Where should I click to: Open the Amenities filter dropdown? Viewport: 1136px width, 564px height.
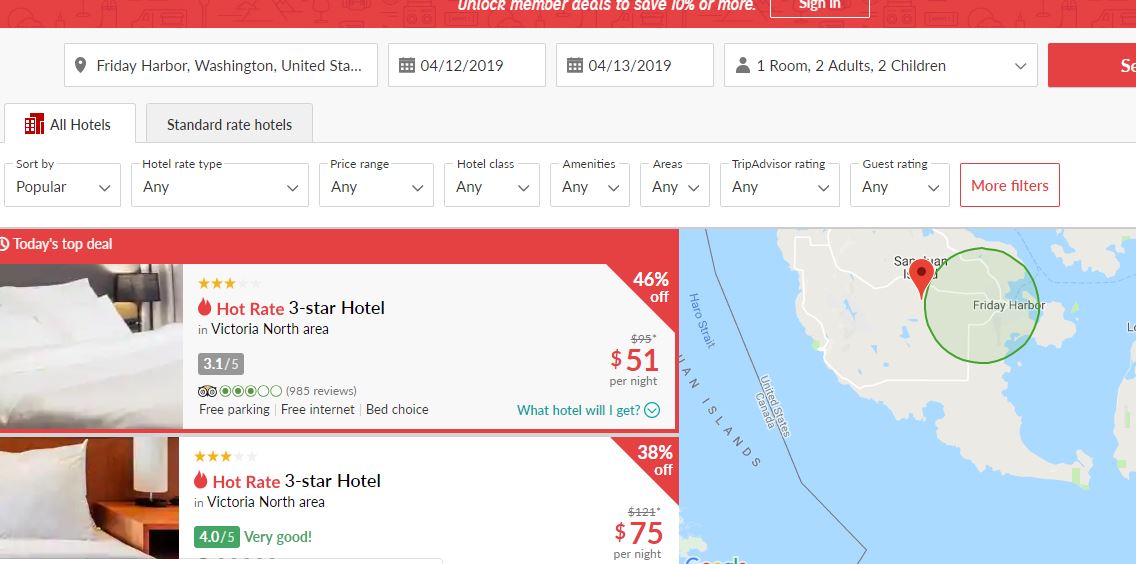pyautogui.click(x=588, y=187)
